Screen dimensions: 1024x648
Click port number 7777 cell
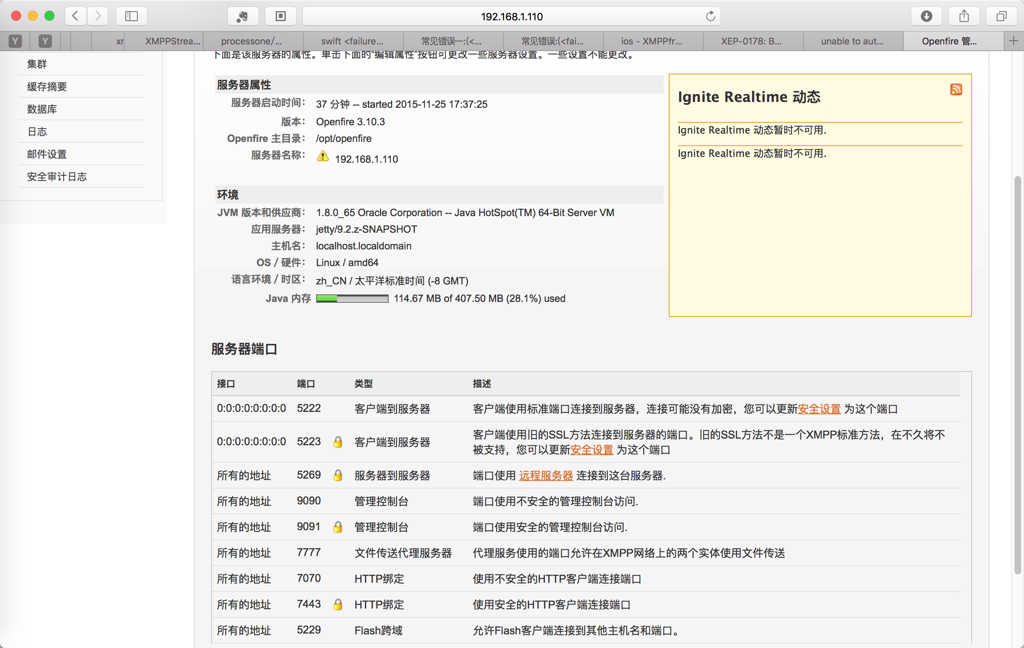coord(309,553)
